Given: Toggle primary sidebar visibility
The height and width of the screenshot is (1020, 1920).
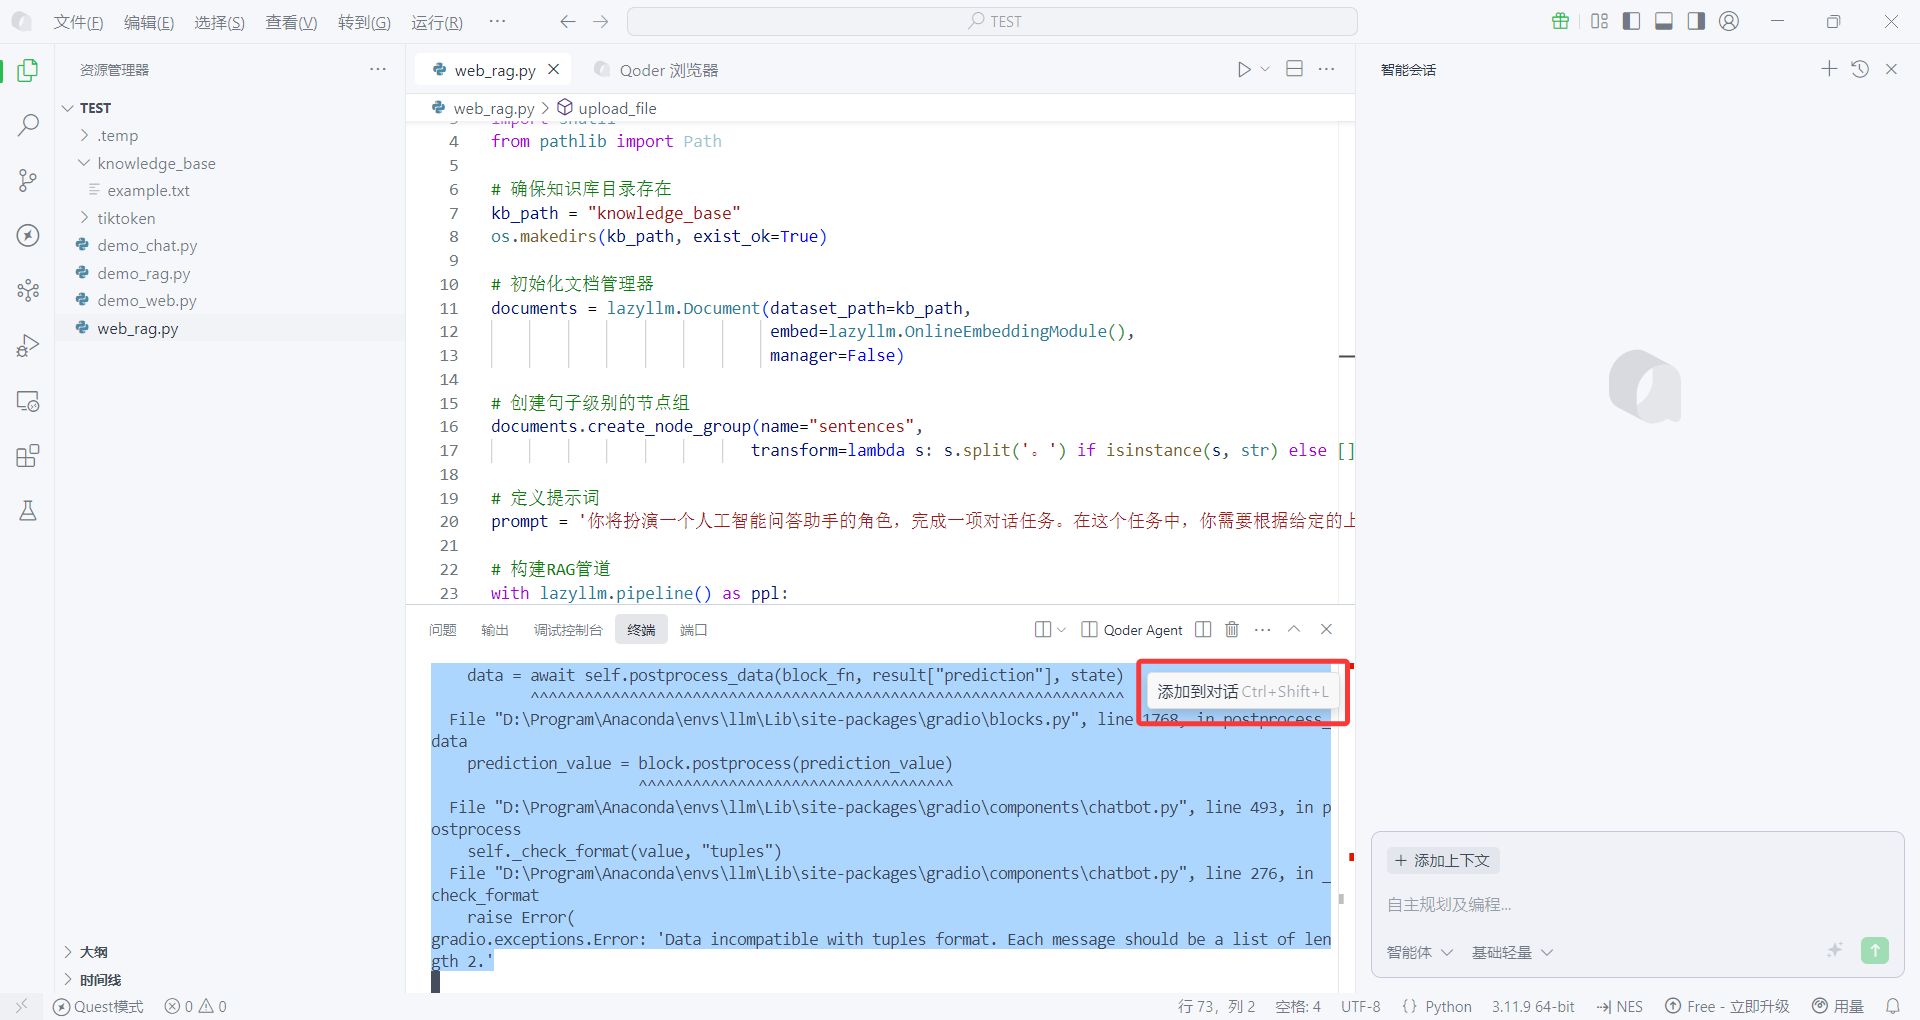Looking at the screenshot, I should pos(1631,21).
